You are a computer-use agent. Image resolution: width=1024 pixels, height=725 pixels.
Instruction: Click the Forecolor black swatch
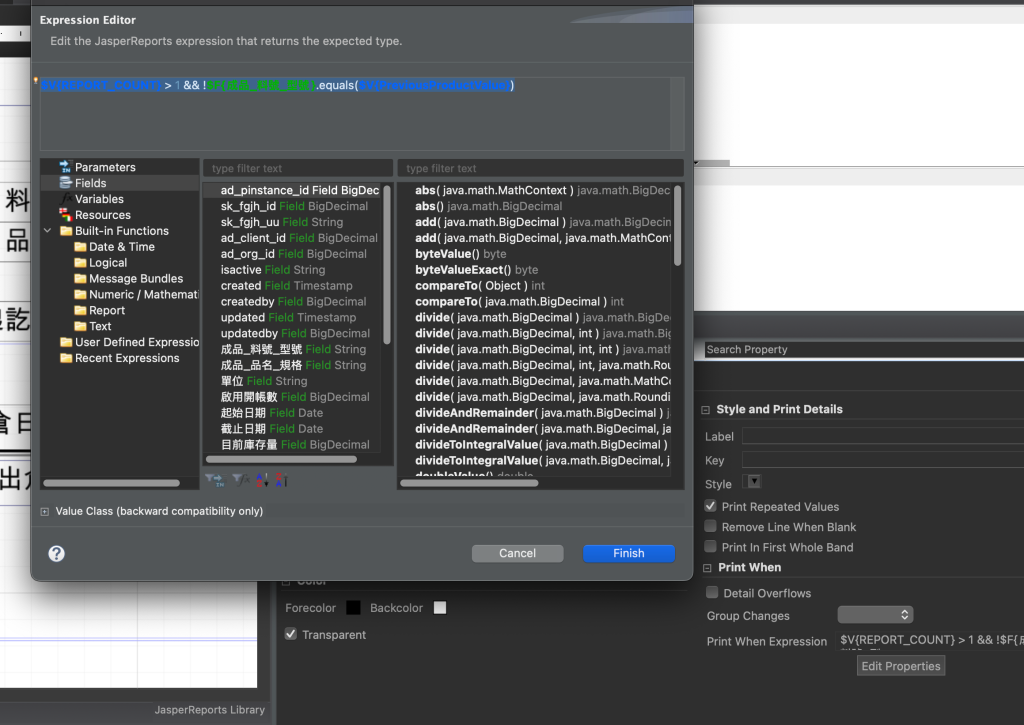[353, 607]
